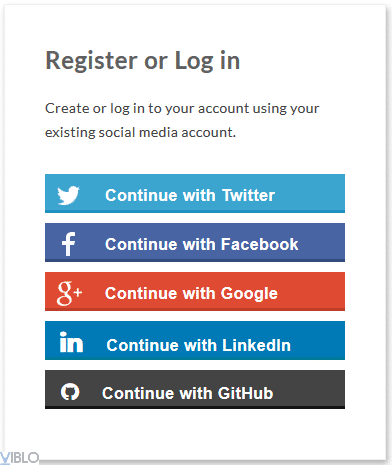Click the Create or log in description text
The width and height of the screenshot is (392, 465).
[x=182, y=109]
